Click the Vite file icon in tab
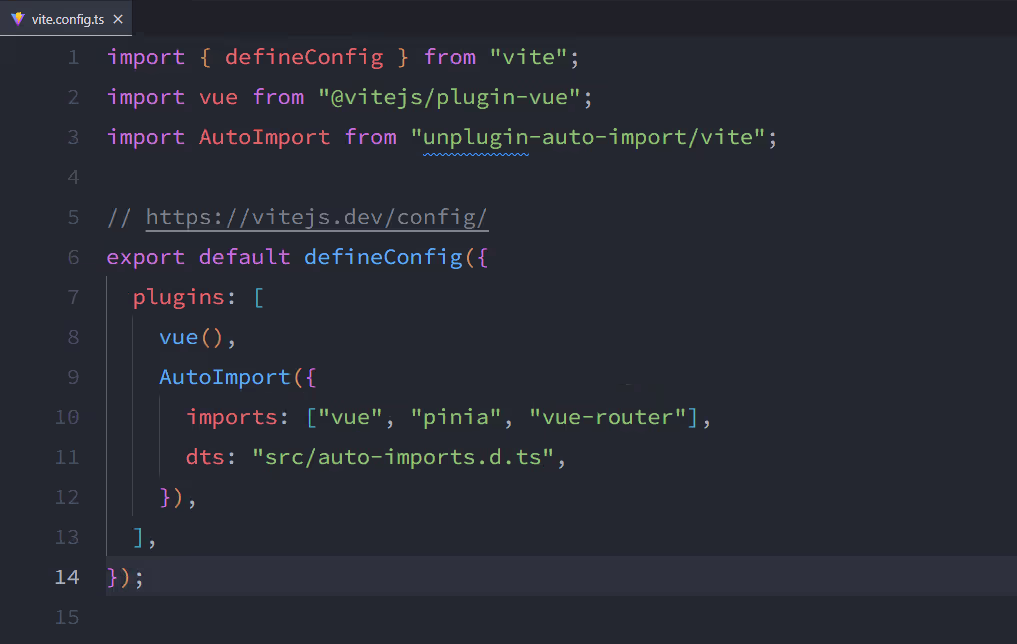 click(x=18, y=19)
